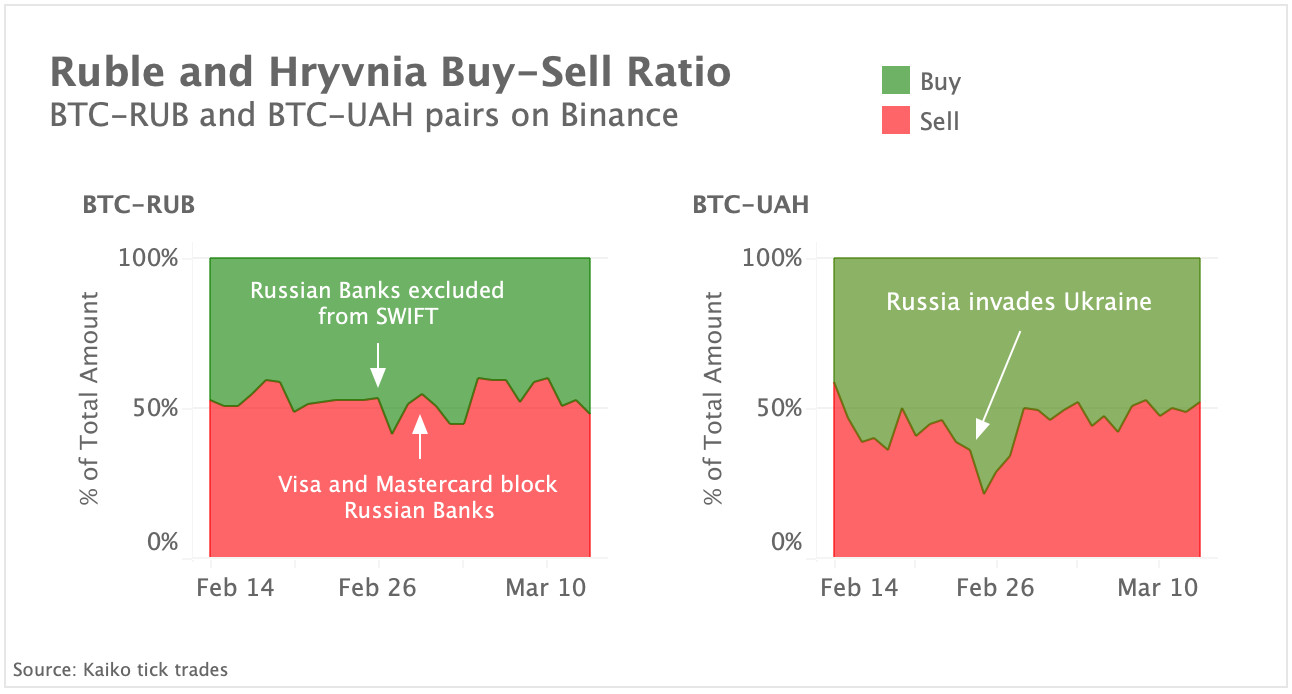The image size is (1292, 694).
Task: Click 'Russian Banks excluded from SWIFT' annotation
Action: pos(377,304)
